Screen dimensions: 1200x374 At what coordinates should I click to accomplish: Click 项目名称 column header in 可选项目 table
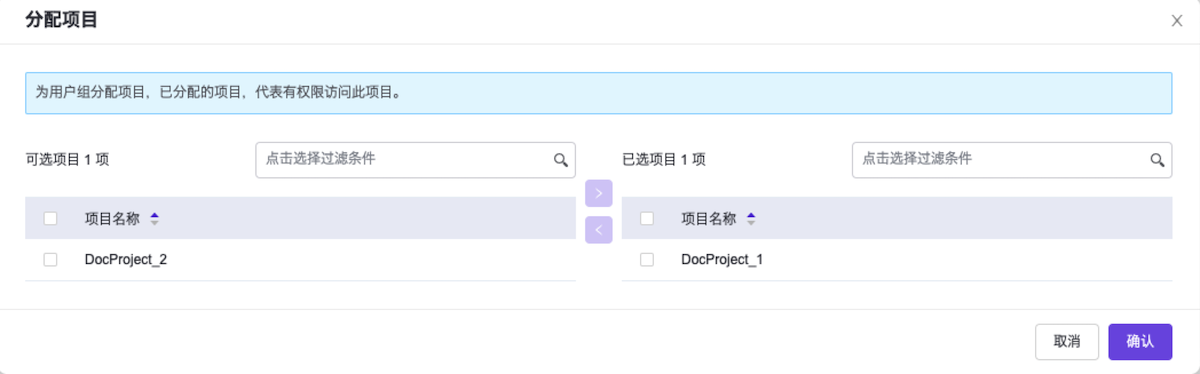pyautogui.click(x=112, y=219)
